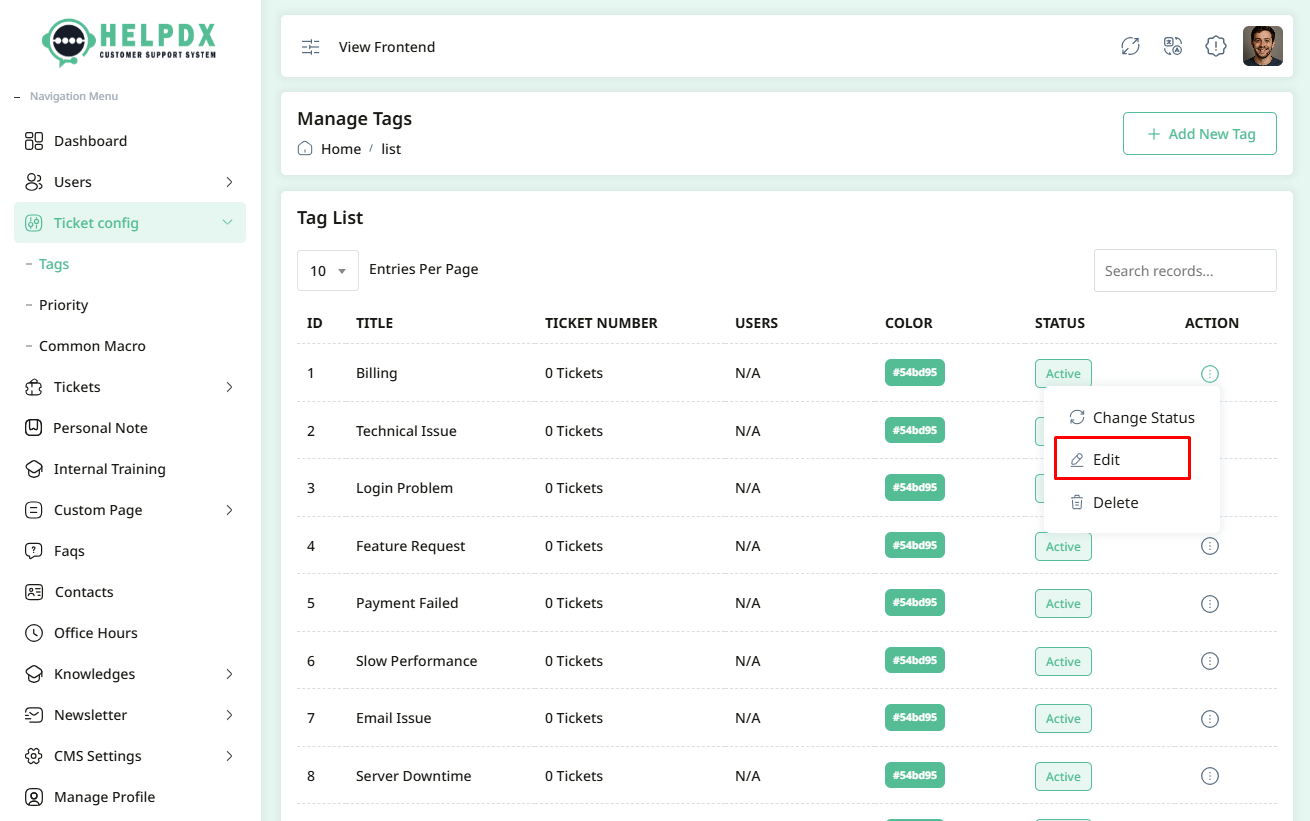The image size is (1310, 821).
Task: Open the language translation icon in top bar
Action: click(x=1173, y=46)
